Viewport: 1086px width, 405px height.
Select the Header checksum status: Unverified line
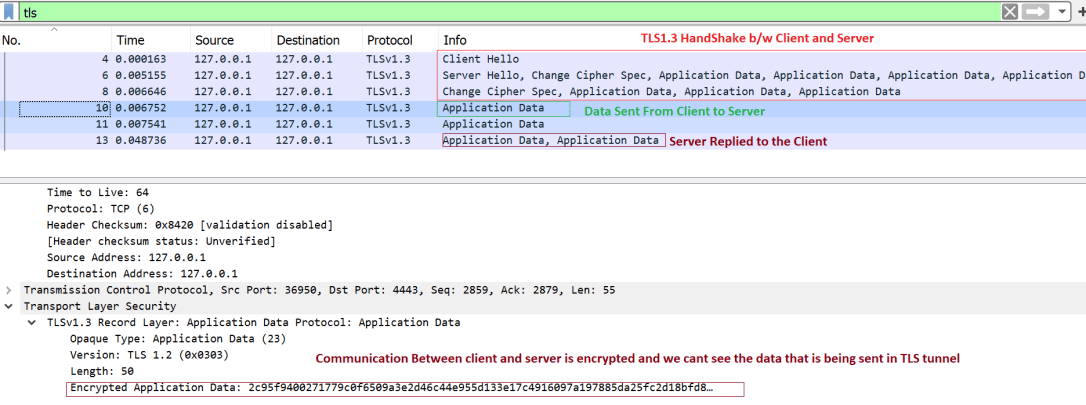pos(161,241)
